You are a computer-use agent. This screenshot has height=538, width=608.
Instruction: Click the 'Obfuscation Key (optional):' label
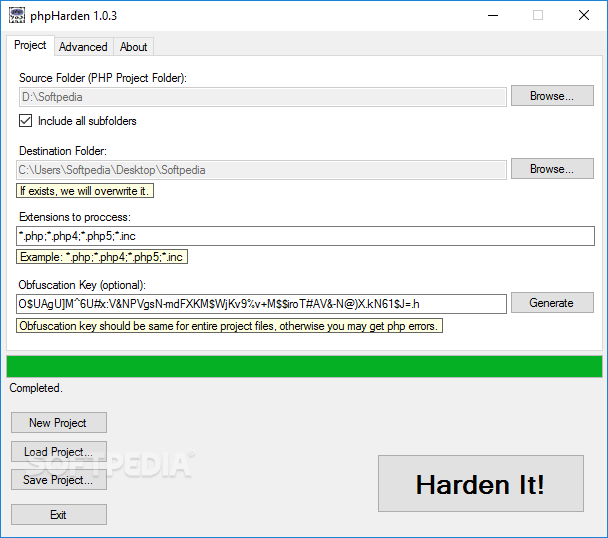[82, 285]
